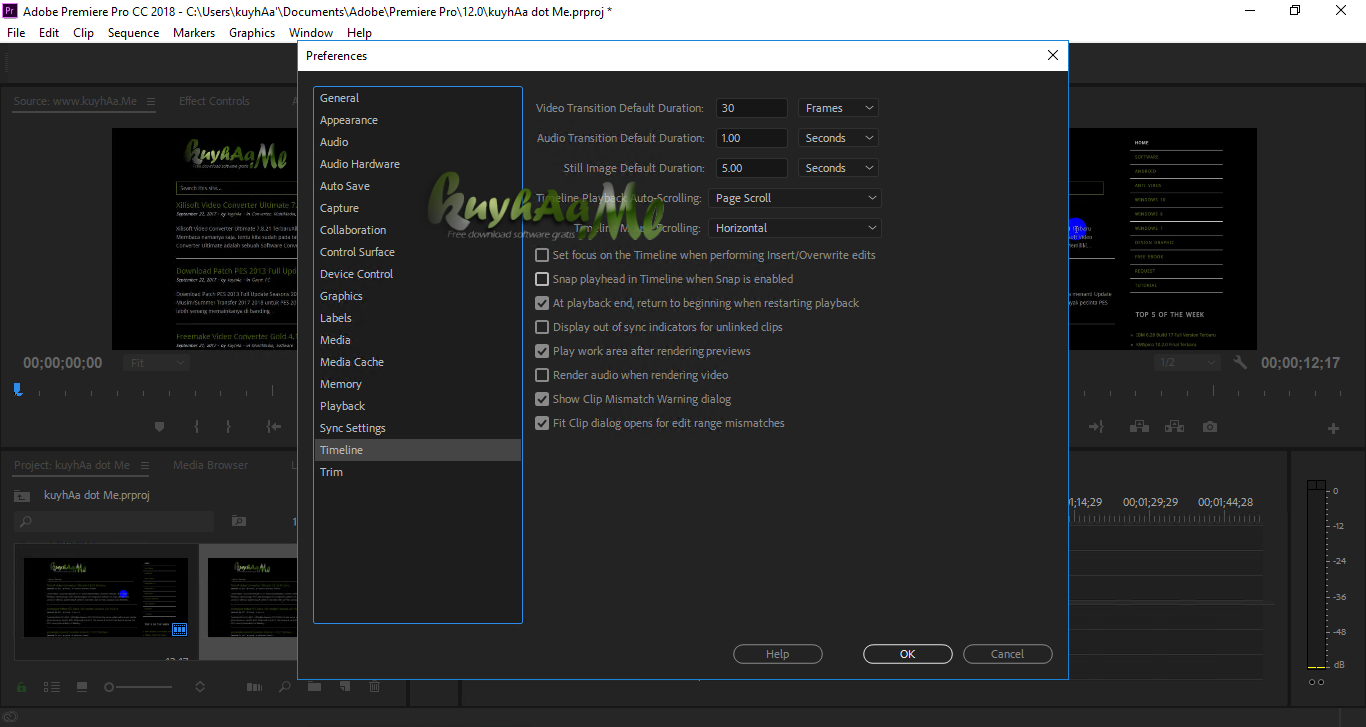
Task: Open the Frames unit dropdown for video transition
Action: click(x=838, y=108)
